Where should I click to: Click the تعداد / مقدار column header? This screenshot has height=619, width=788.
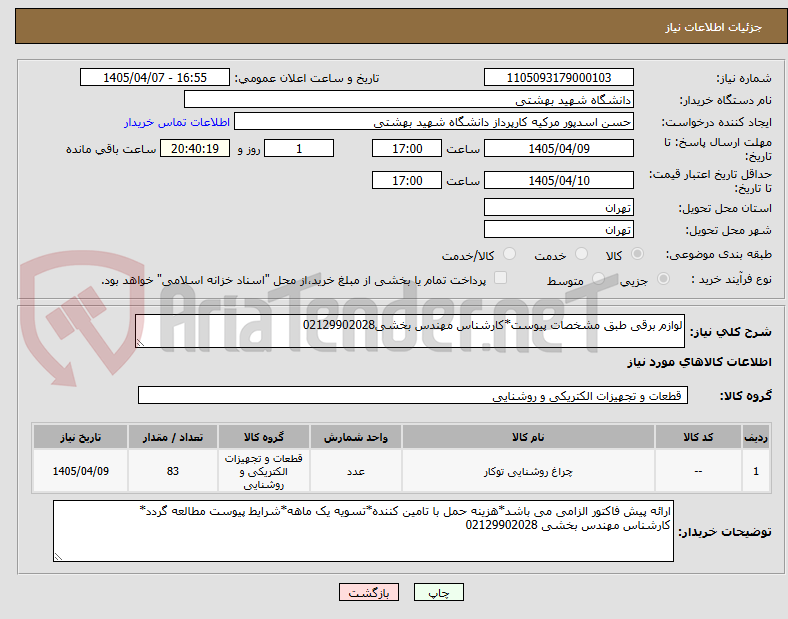pyautogui.click(x=173, y=437)
